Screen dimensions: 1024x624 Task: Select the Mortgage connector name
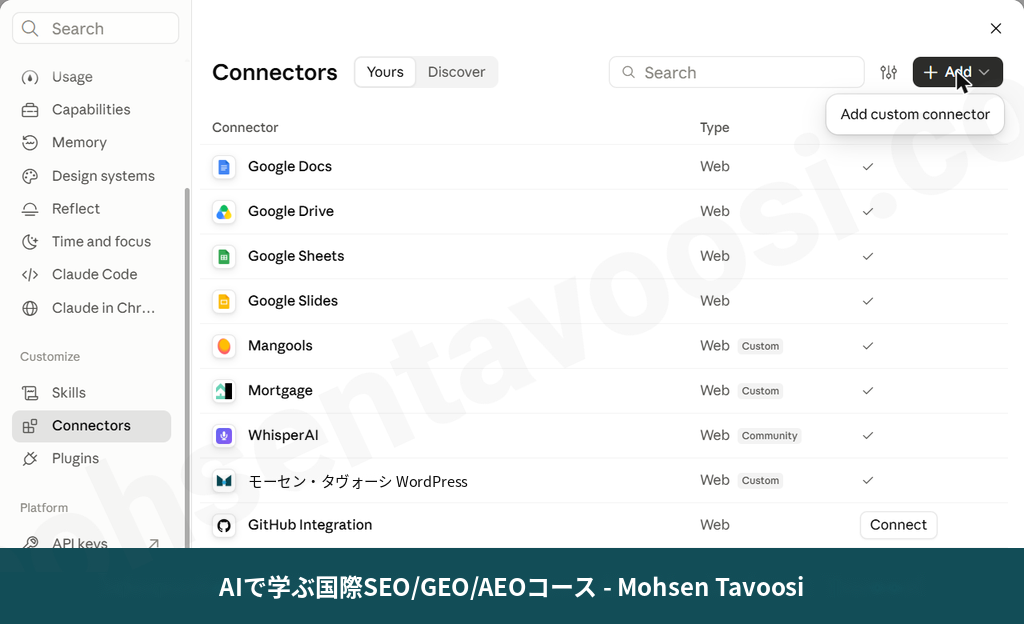click(x=280, y=391)
